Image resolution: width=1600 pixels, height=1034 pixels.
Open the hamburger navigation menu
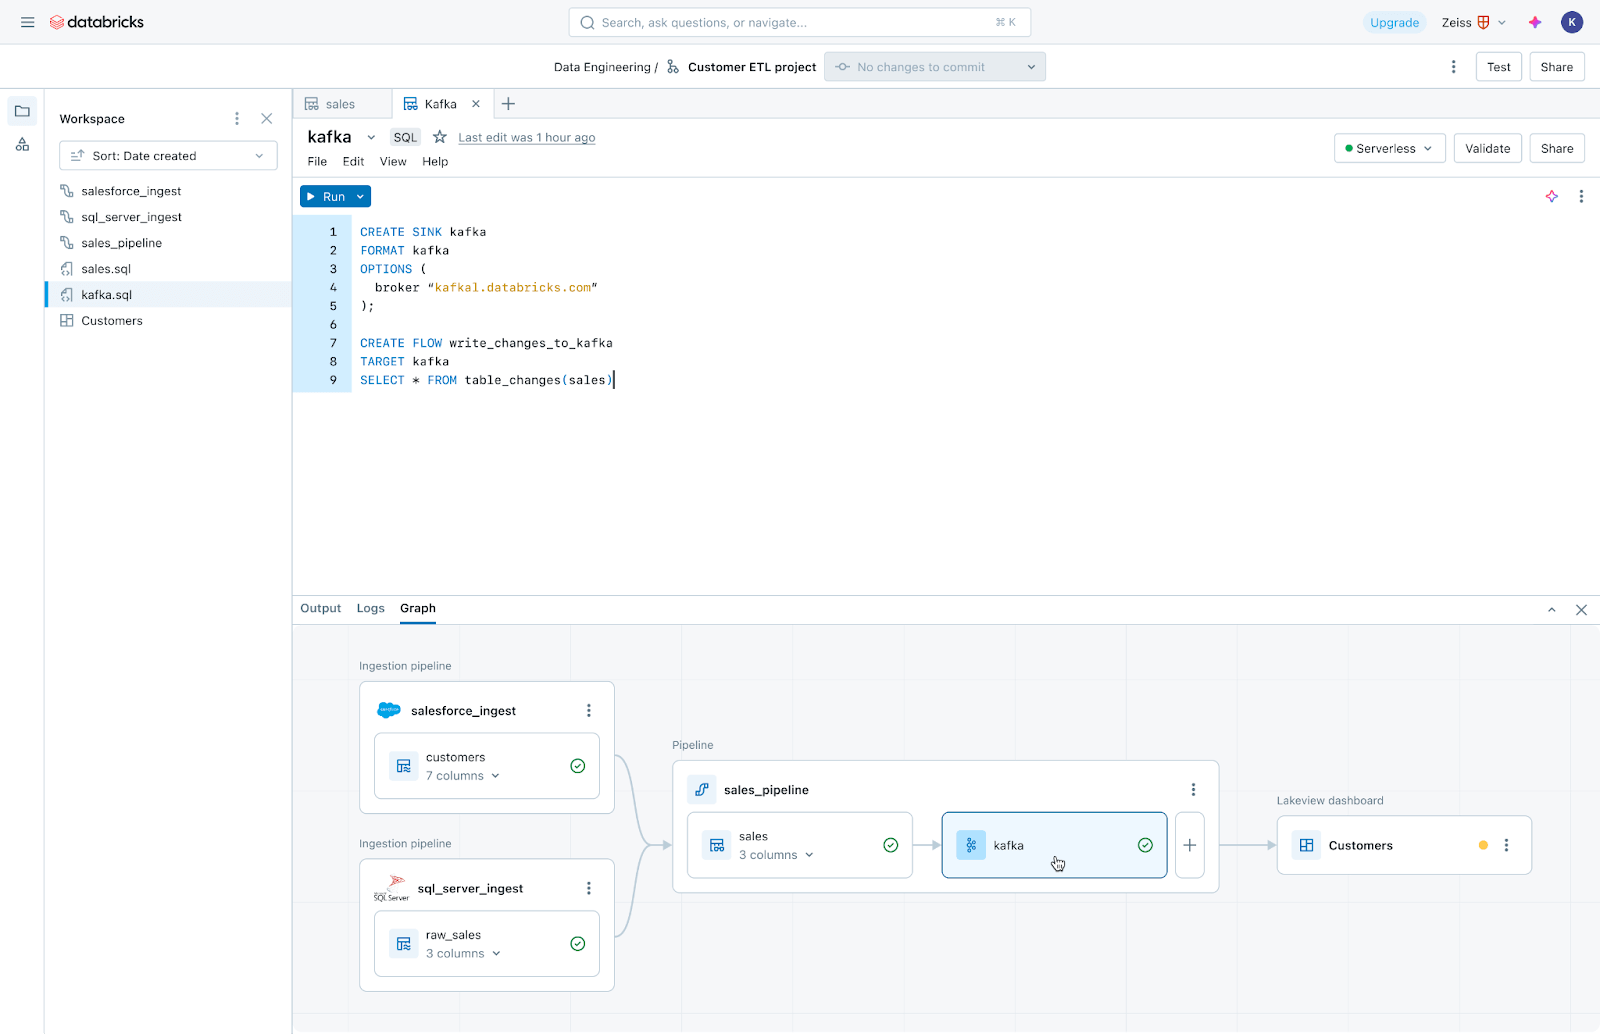(28, 22)
